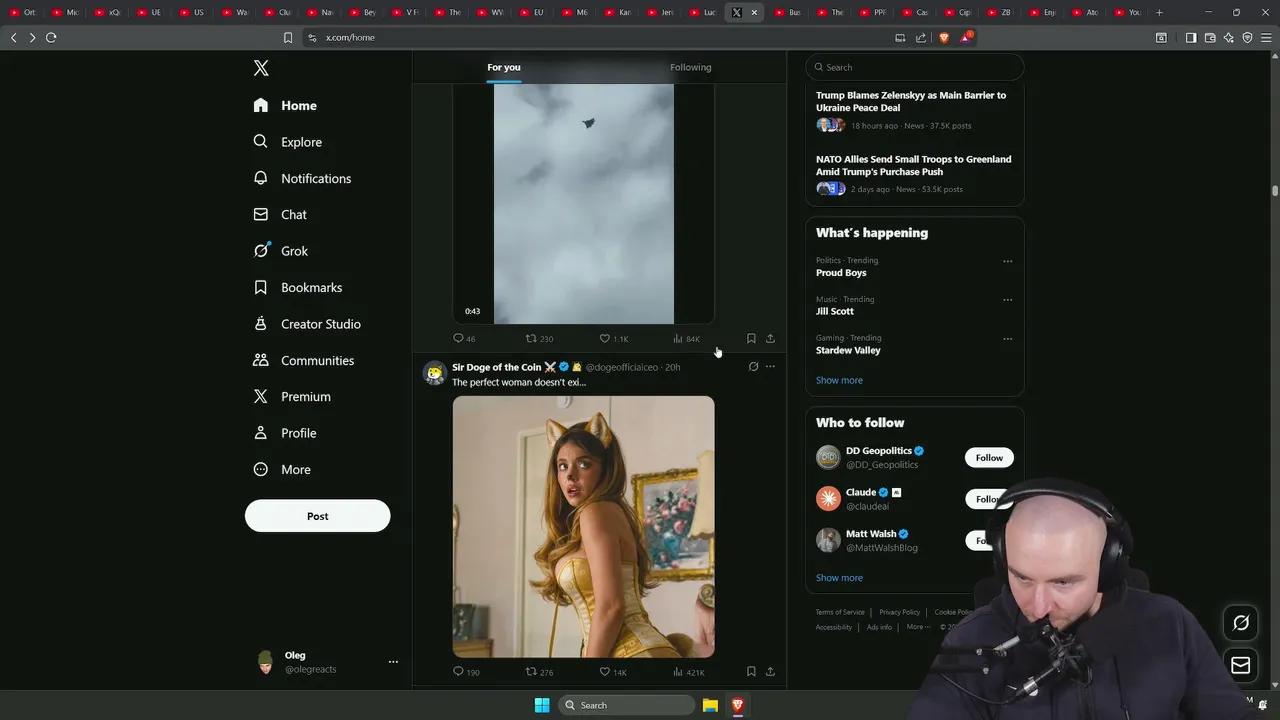
Task: Bookmark the video post
Action: tap(751, 338)
